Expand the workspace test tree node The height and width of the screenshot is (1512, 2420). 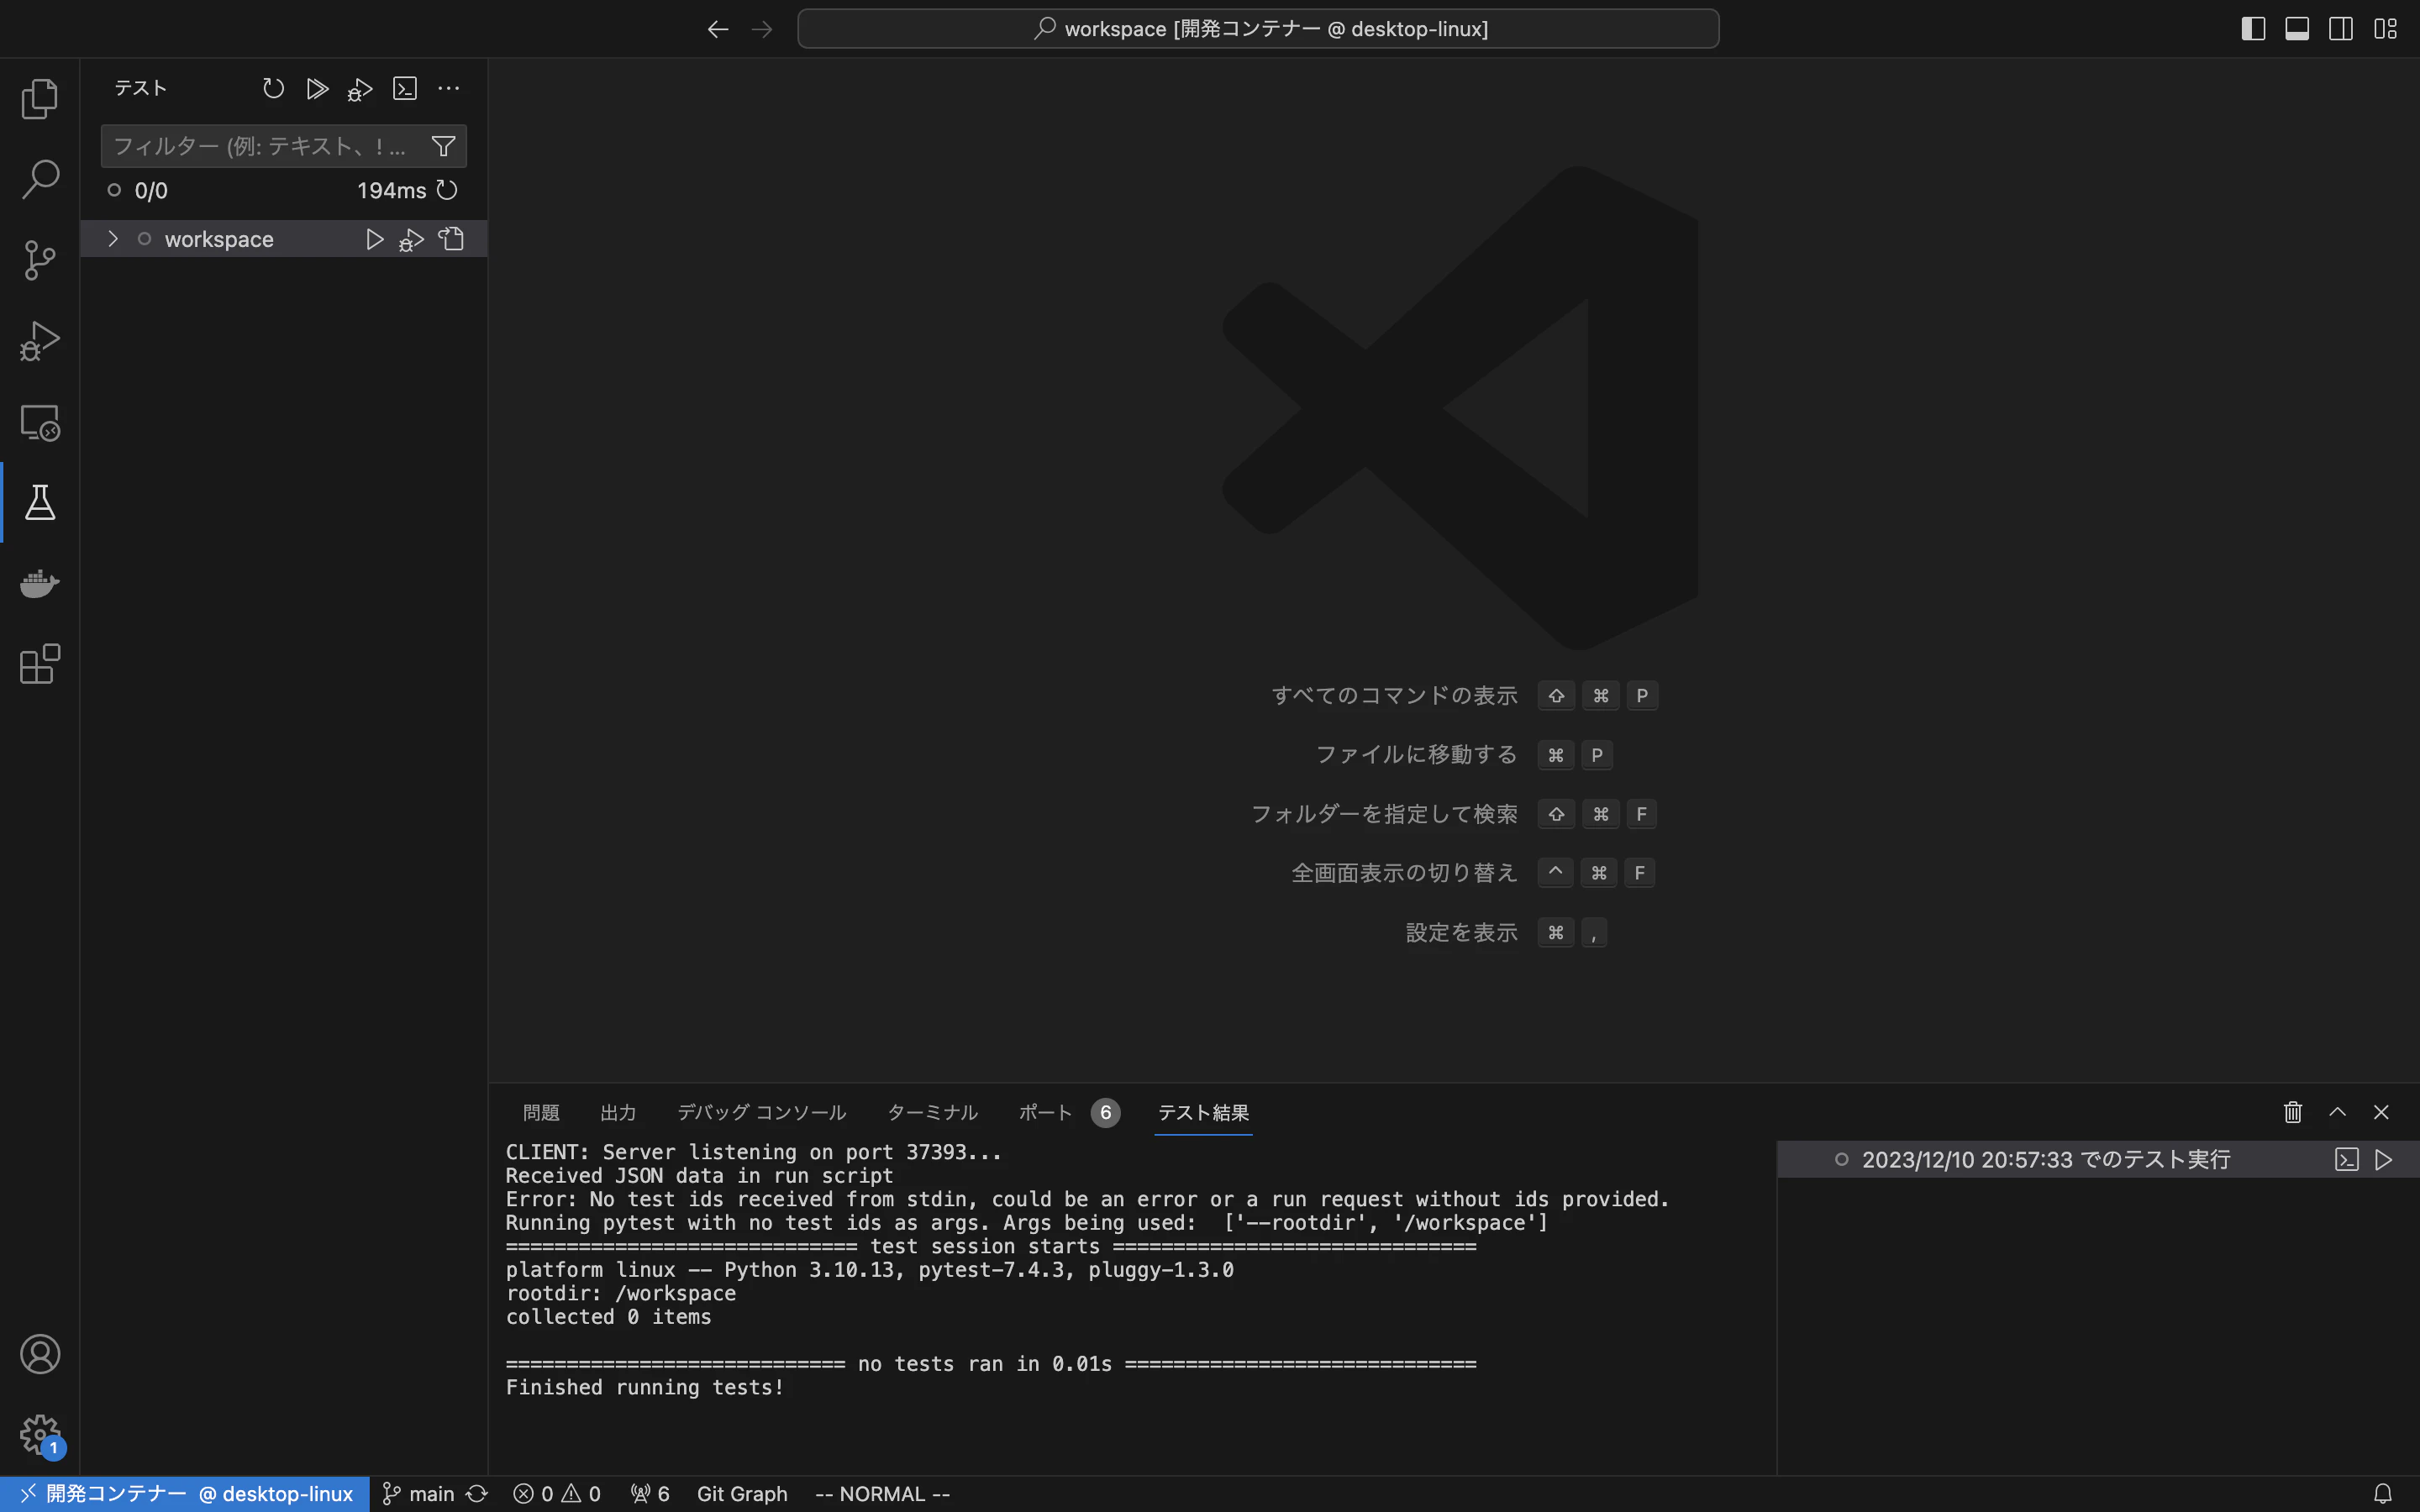pyautogui.click(x=113, y=239)
